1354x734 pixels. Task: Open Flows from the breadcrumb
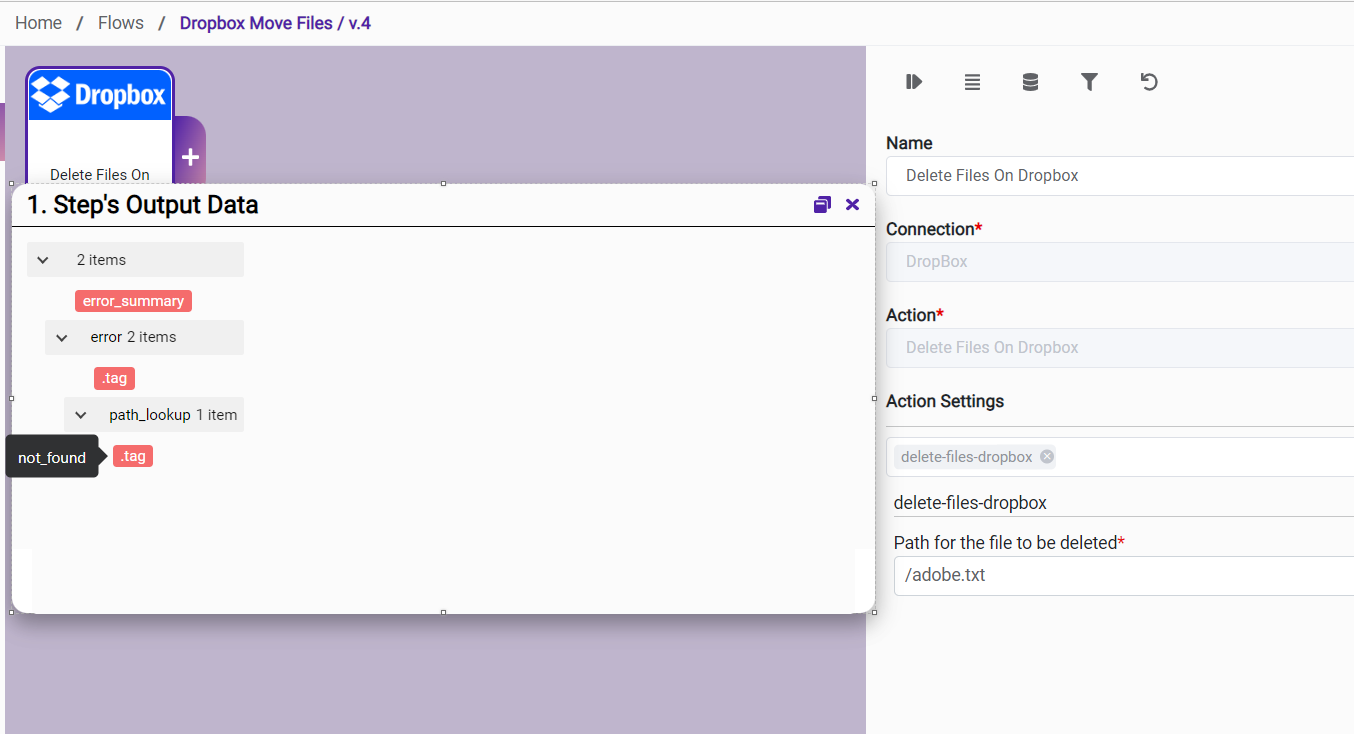(121, 23)
